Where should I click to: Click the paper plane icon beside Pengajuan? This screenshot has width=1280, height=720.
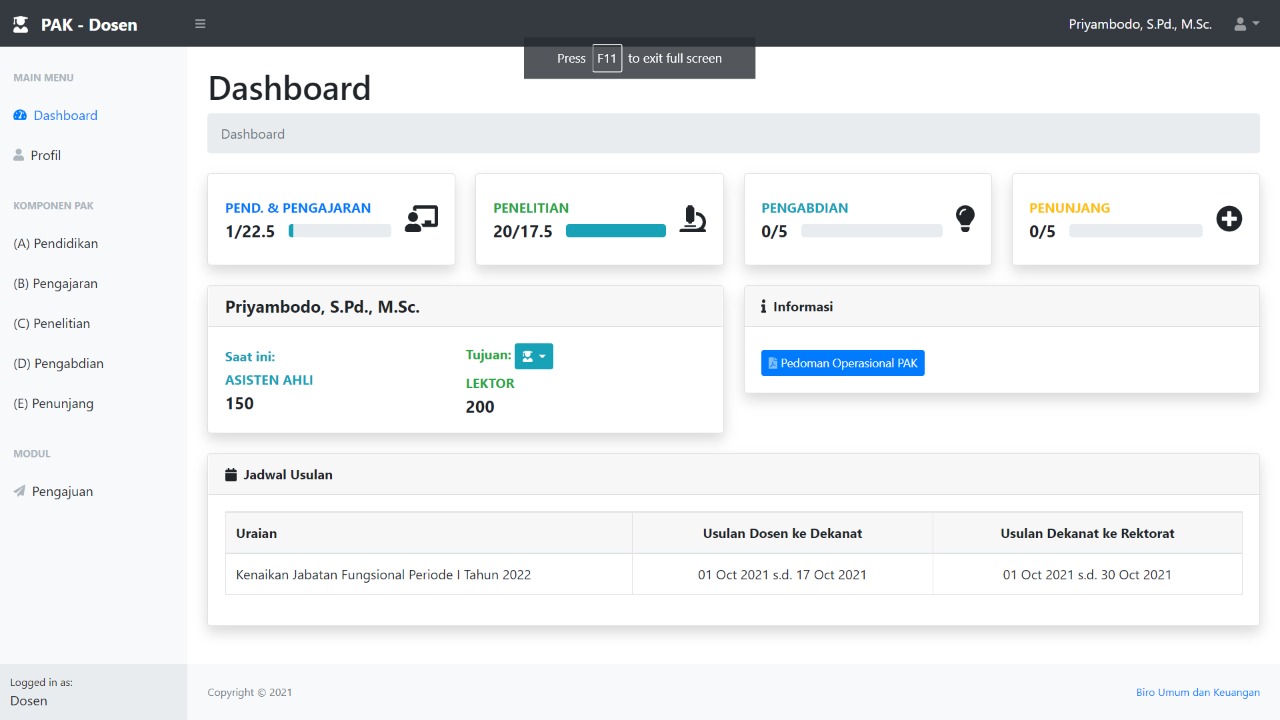pos(19,491)
